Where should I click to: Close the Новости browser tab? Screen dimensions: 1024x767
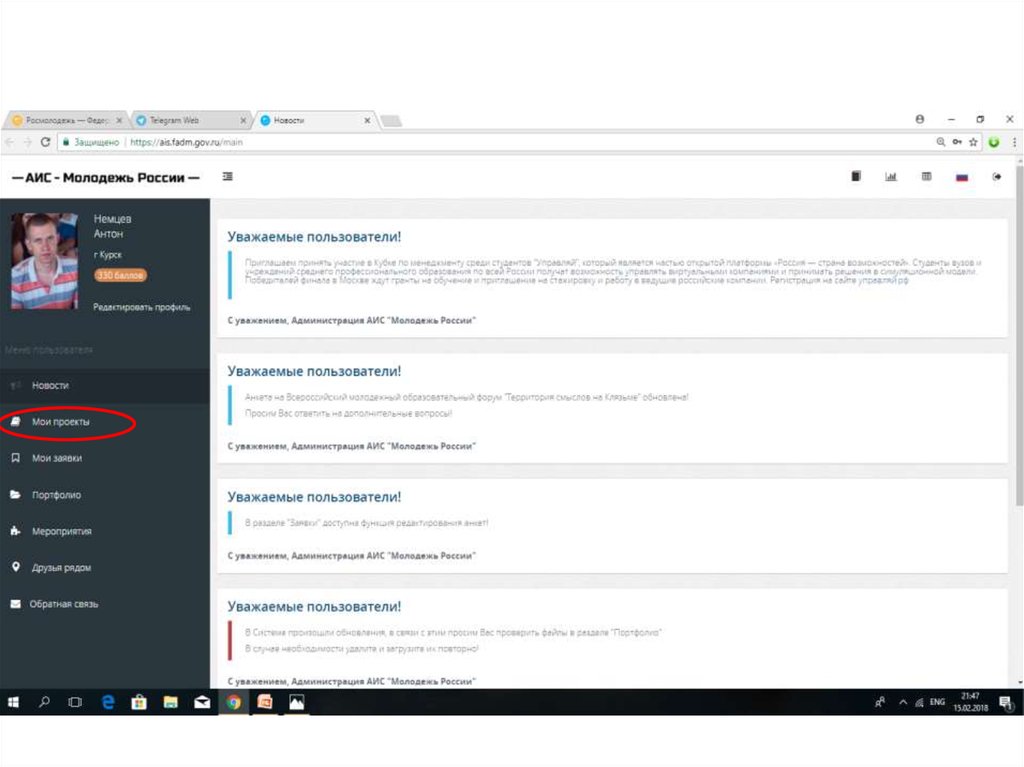point(367,121)
